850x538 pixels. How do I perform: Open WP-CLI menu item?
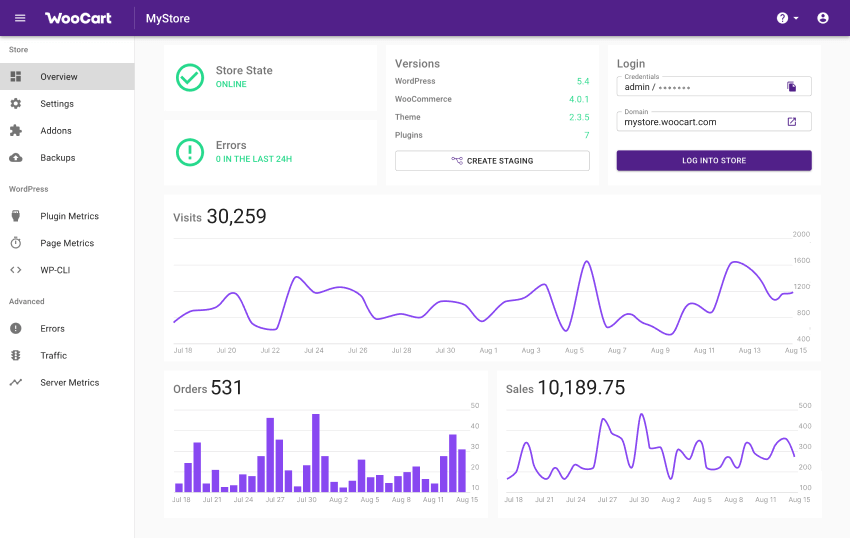click(x=67, y=270)
